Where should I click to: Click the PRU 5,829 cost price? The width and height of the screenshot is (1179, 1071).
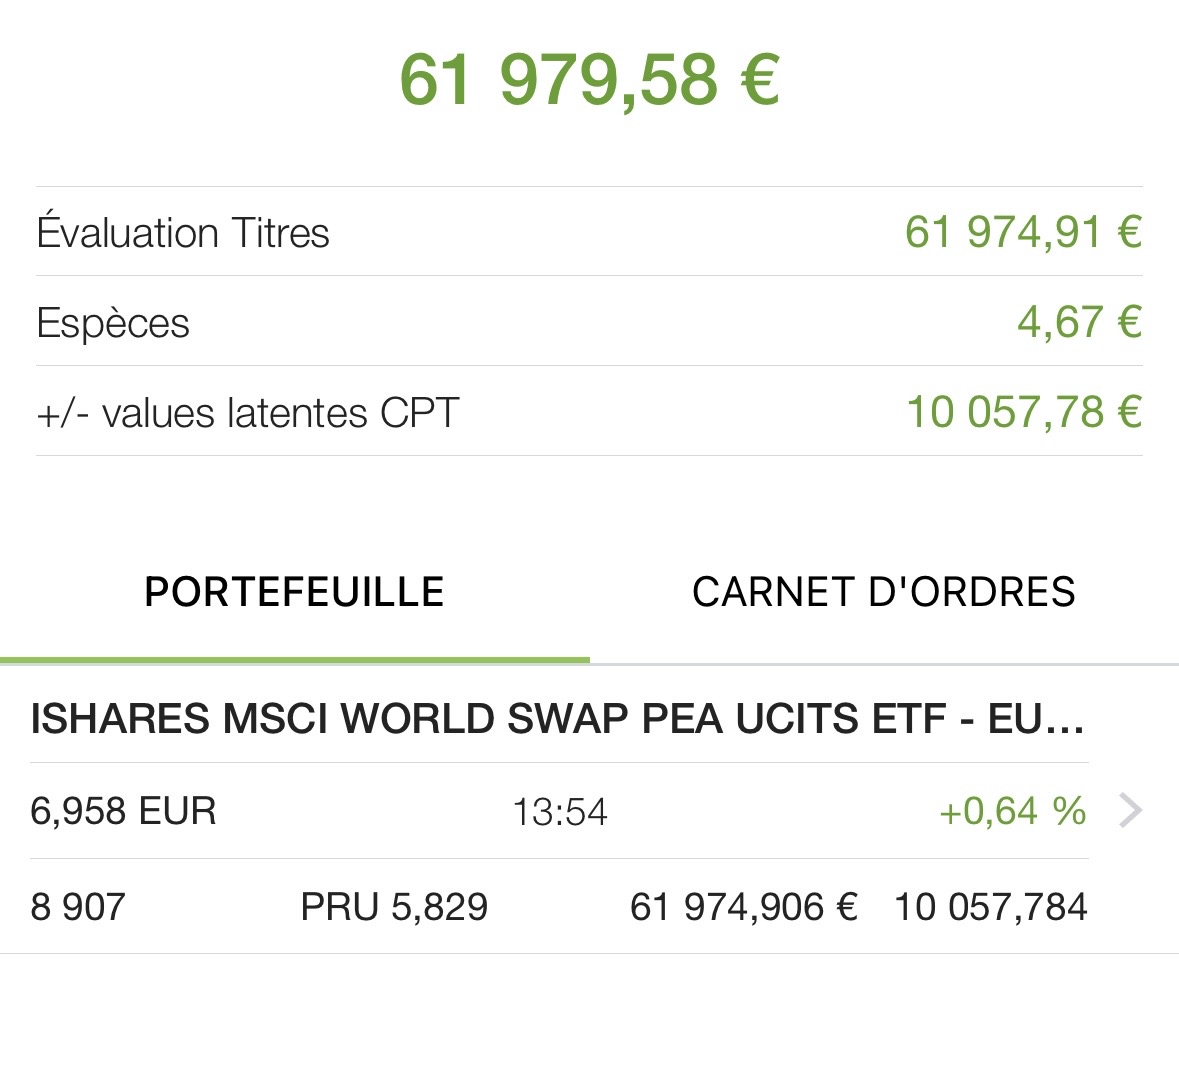(x=394, y=906)
